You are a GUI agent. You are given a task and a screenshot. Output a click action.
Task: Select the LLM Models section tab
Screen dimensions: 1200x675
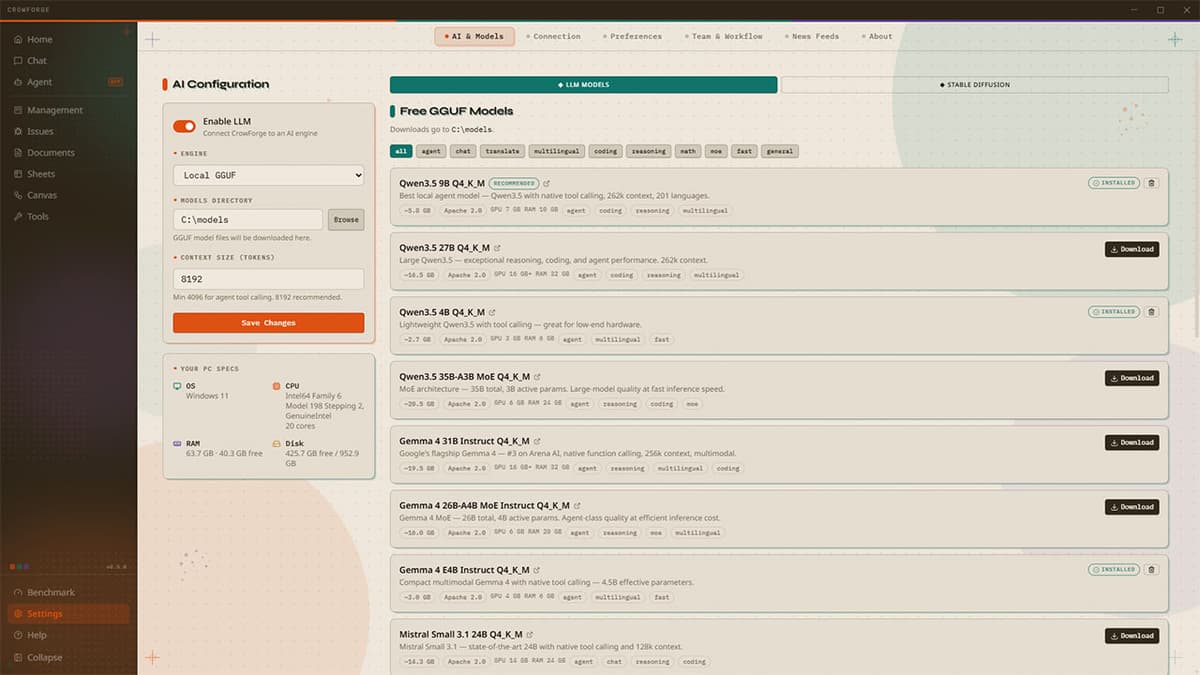point(583,85)
